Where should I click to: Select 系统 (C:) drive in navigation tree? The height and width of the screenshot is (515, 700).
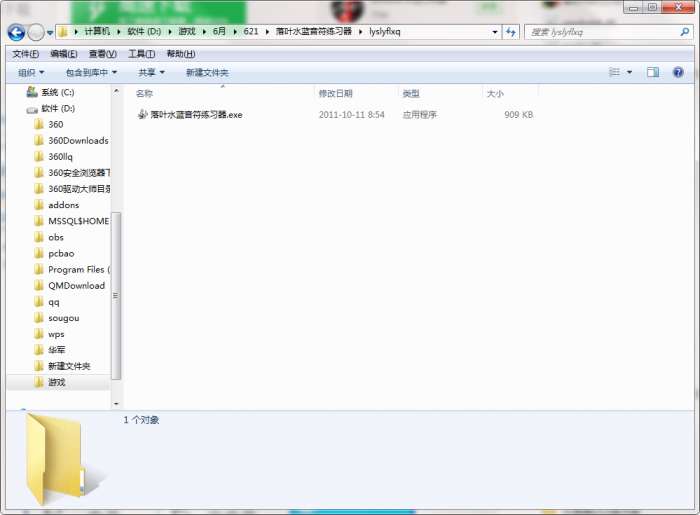pos(58,92)
